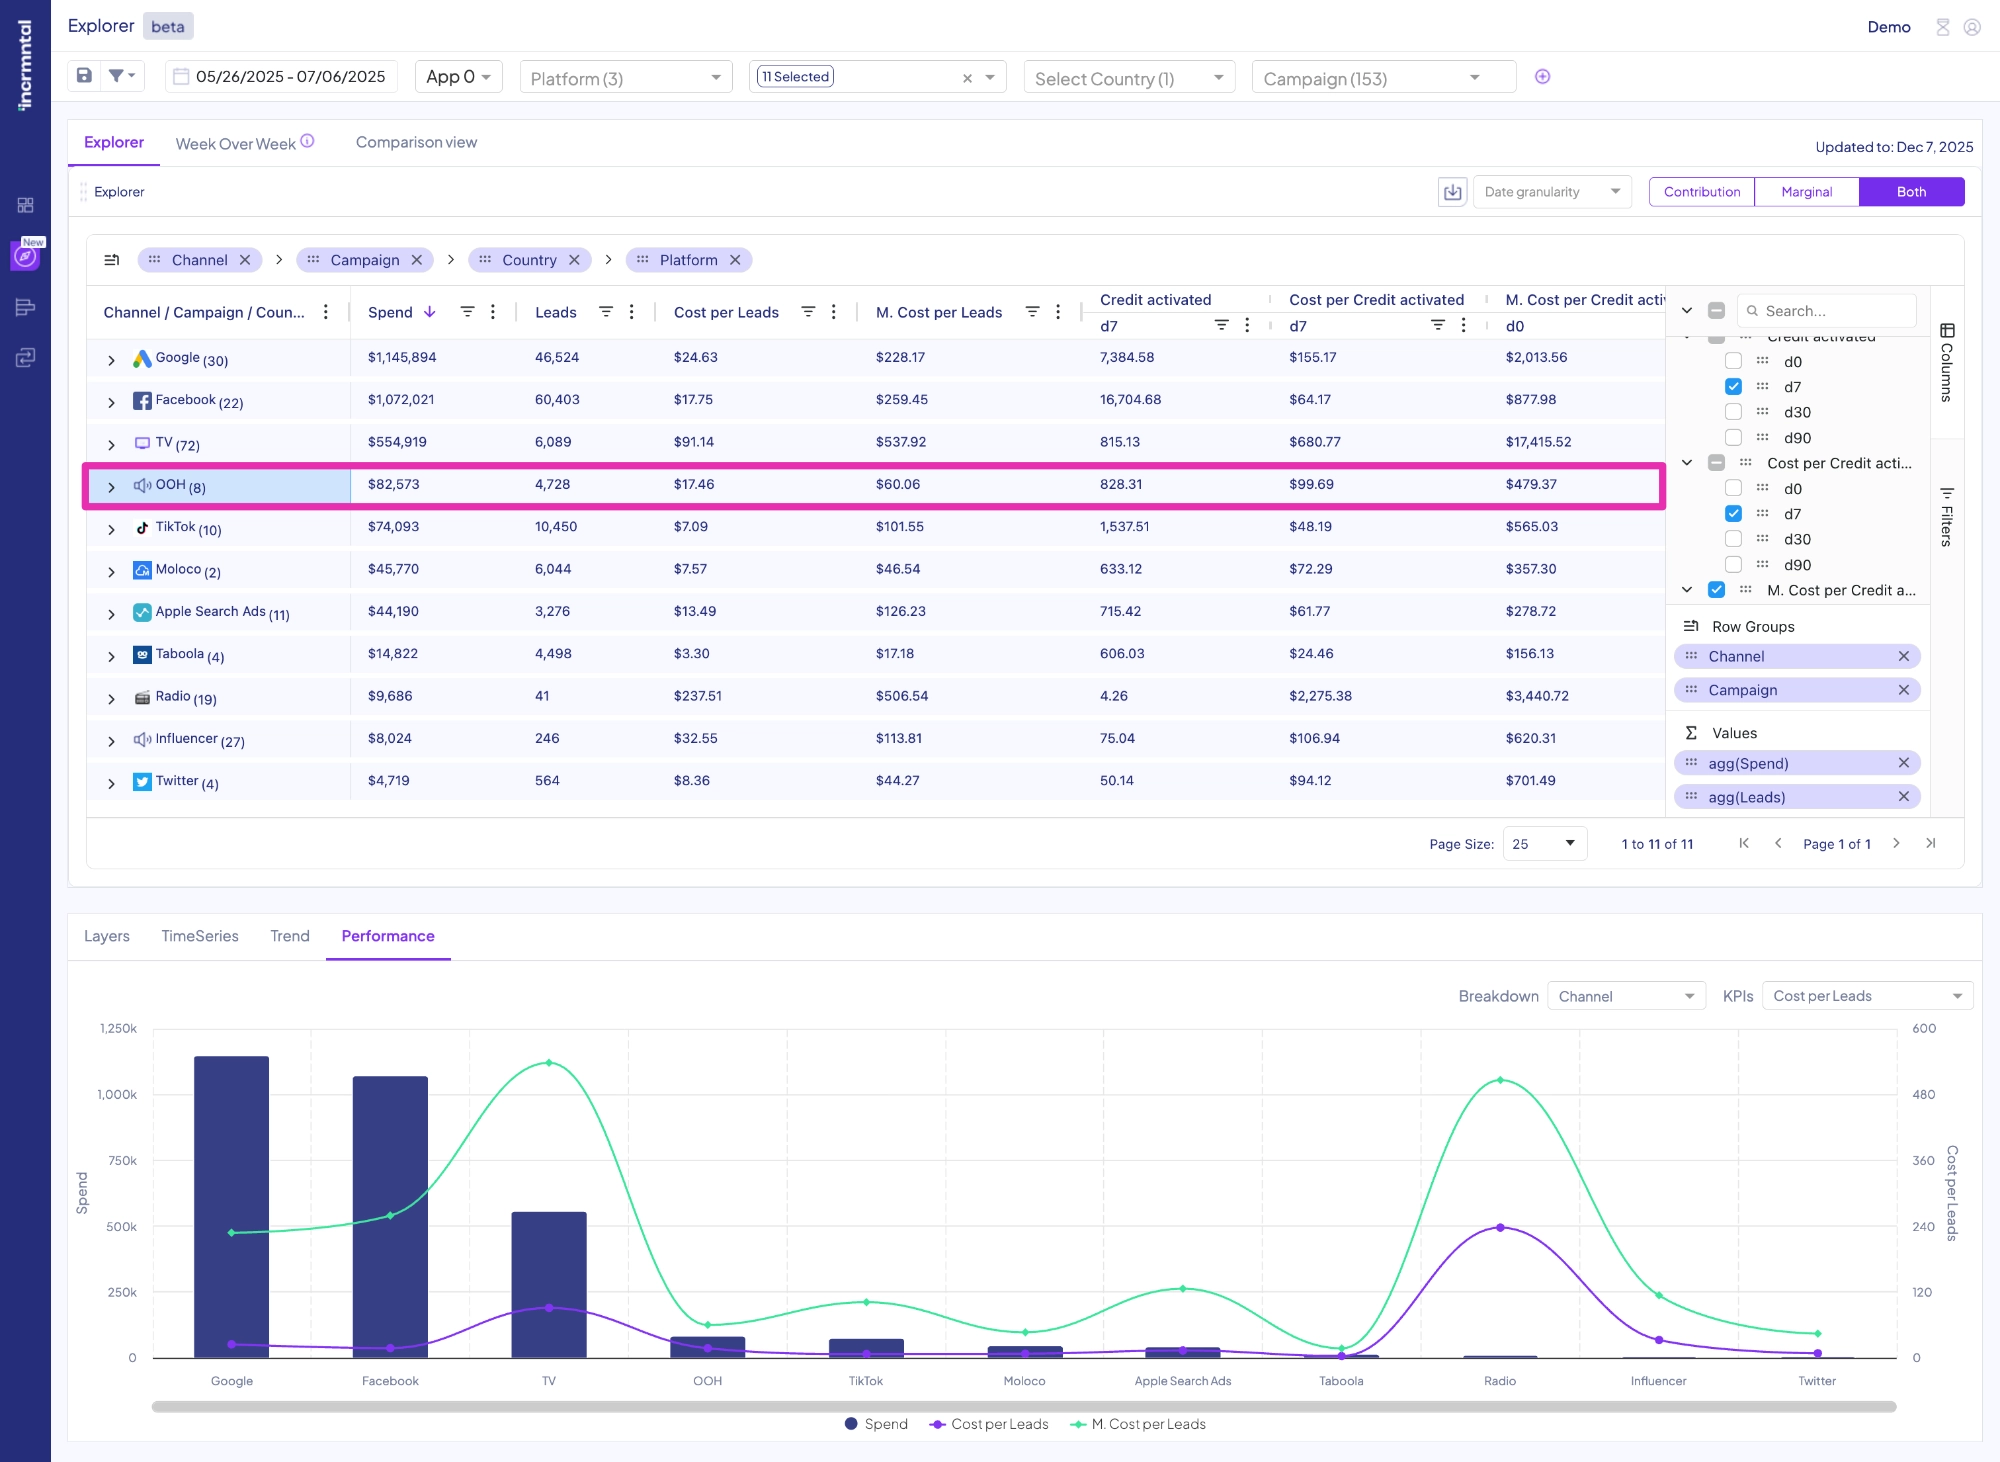
Task: Select the Contribution view button
Action: tap(1701, 192)
